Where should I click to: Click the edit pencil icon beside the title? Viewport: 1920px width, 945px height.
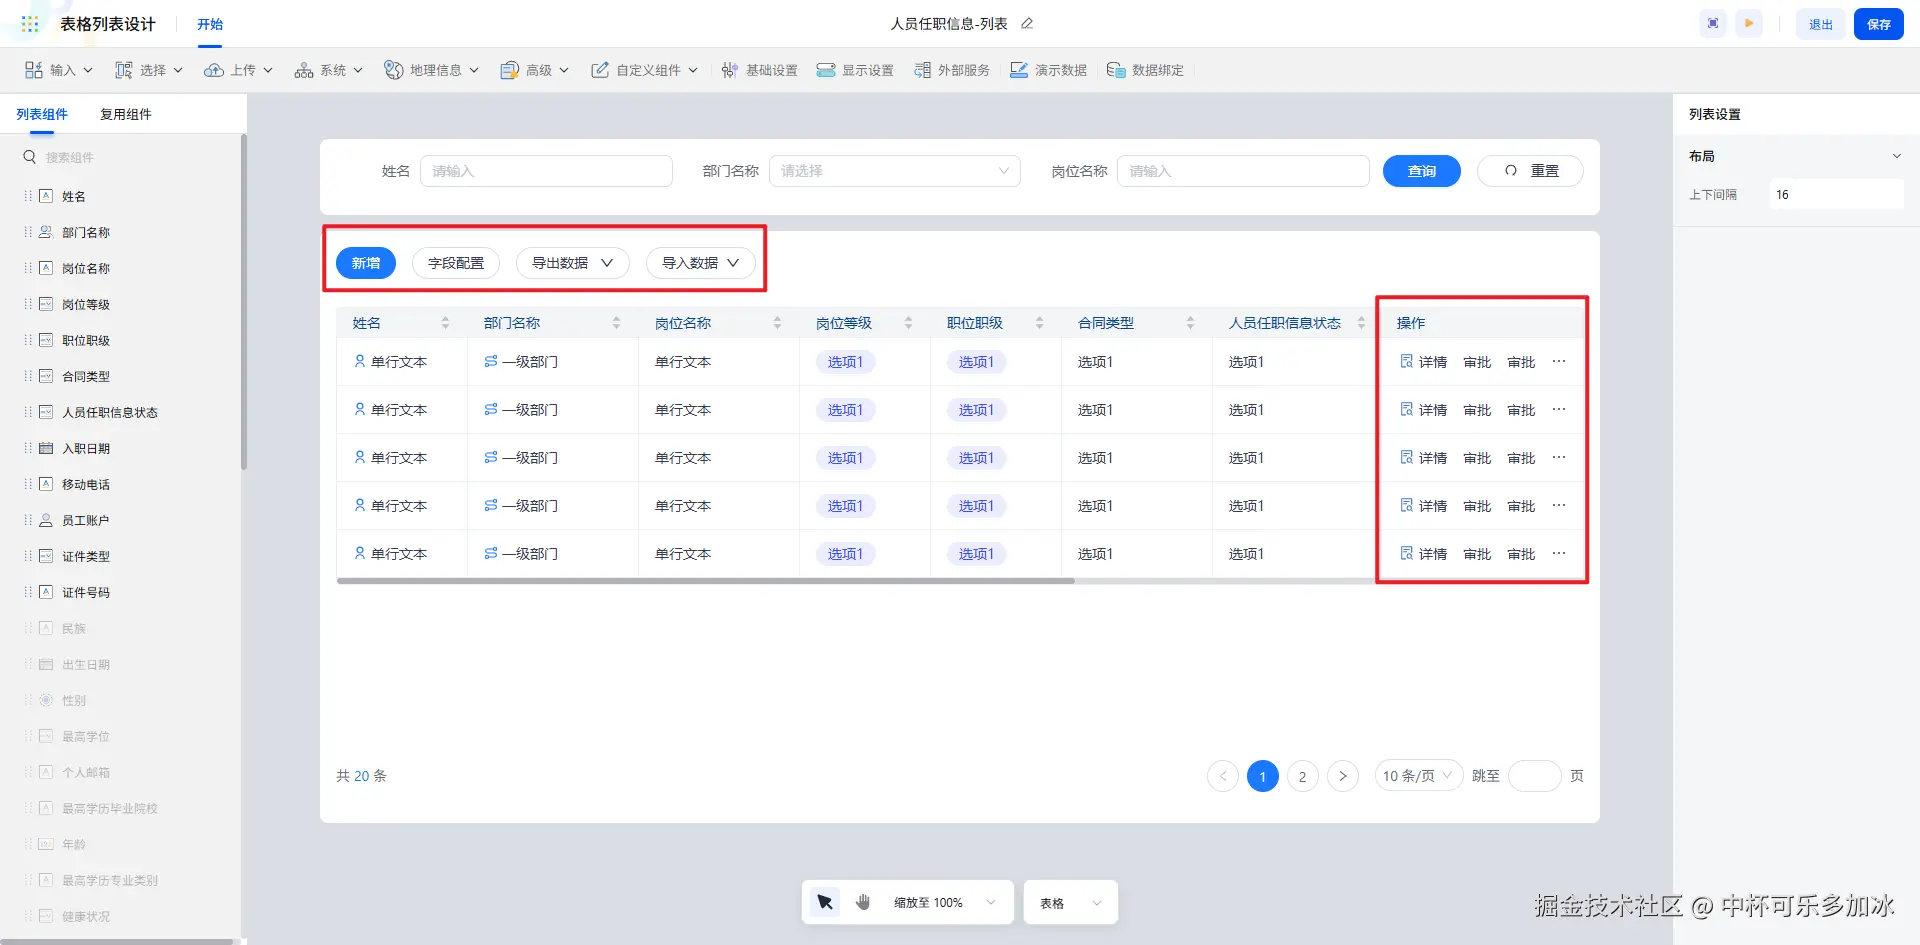(1027, 24)
